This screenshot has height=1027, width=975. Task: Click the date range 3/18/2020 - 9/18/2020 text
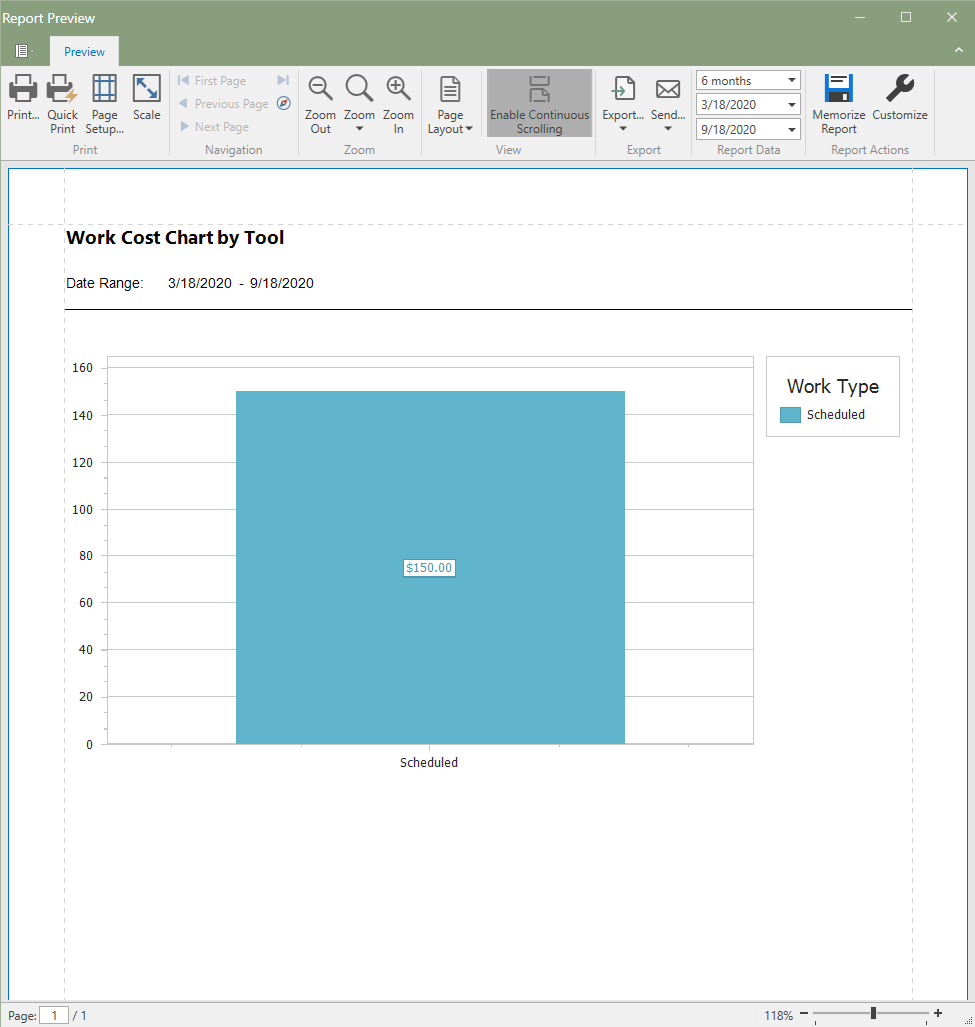[x=241, y=283]
